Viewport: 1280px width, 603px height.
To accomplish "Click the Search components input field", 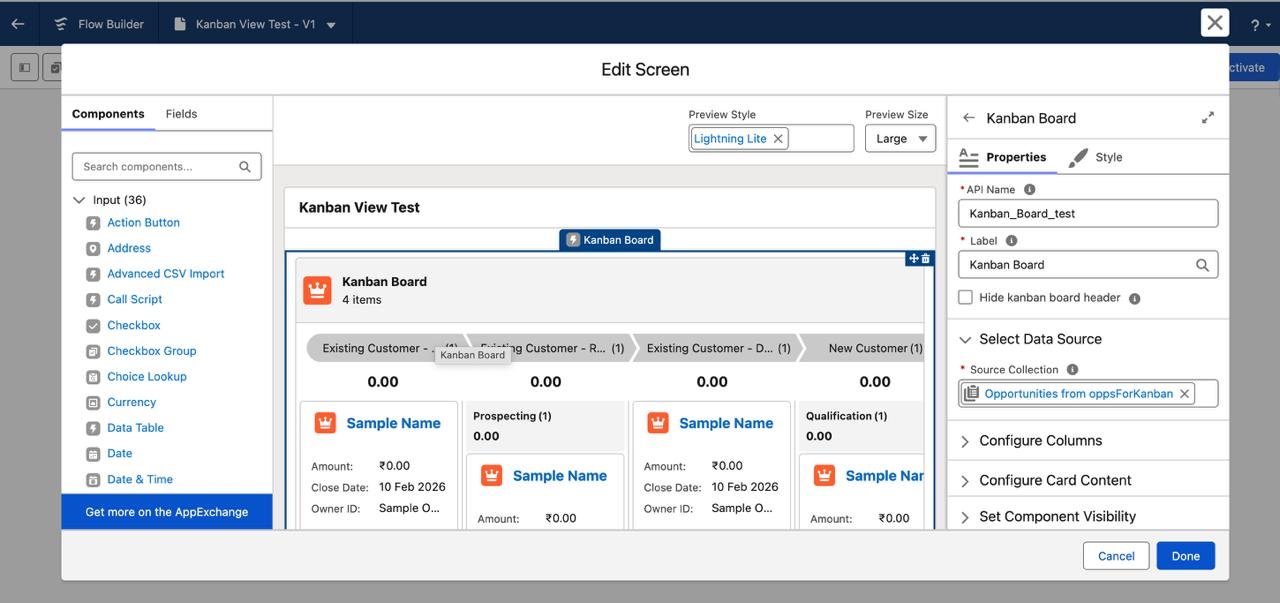I will [x=158, y=167].
